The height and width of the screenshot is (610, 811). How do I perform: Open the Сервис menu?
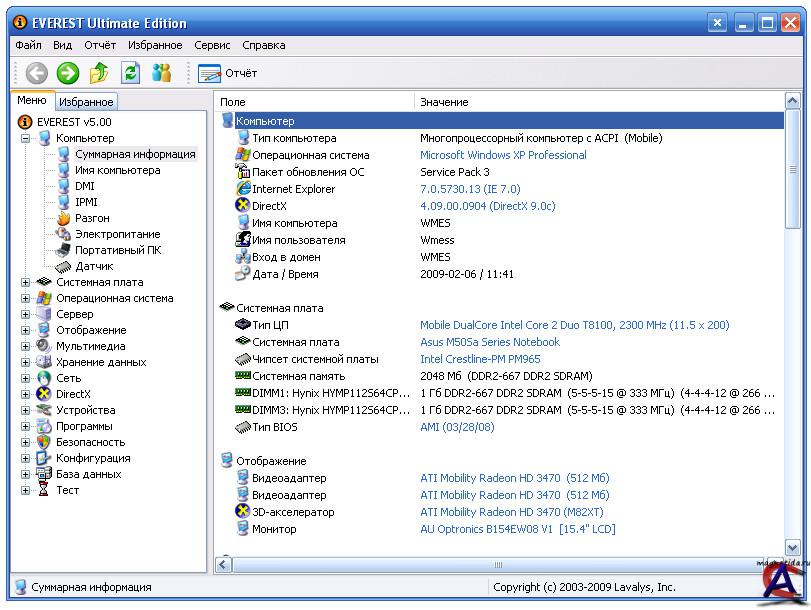pos(212,45)
